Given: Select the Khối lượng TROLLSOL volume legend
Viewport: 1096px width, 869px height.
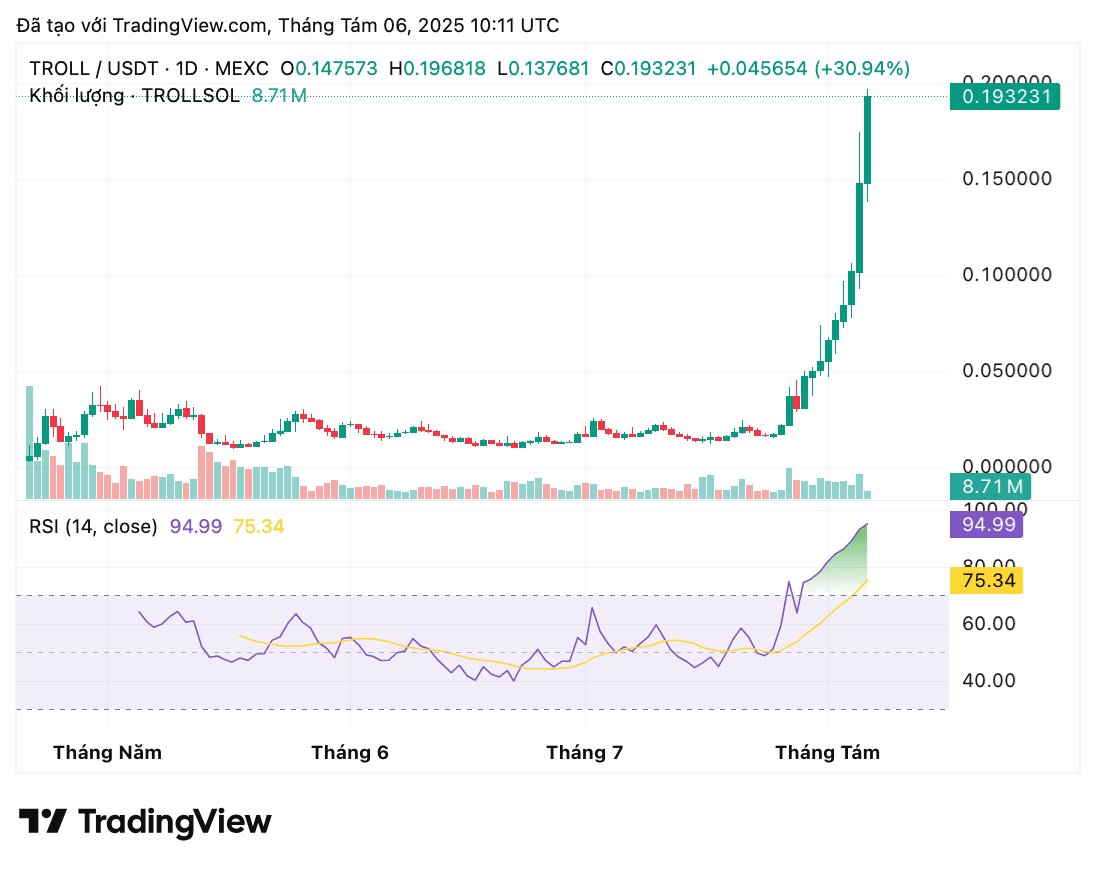Looking at the screenshot, I should 168,95.
